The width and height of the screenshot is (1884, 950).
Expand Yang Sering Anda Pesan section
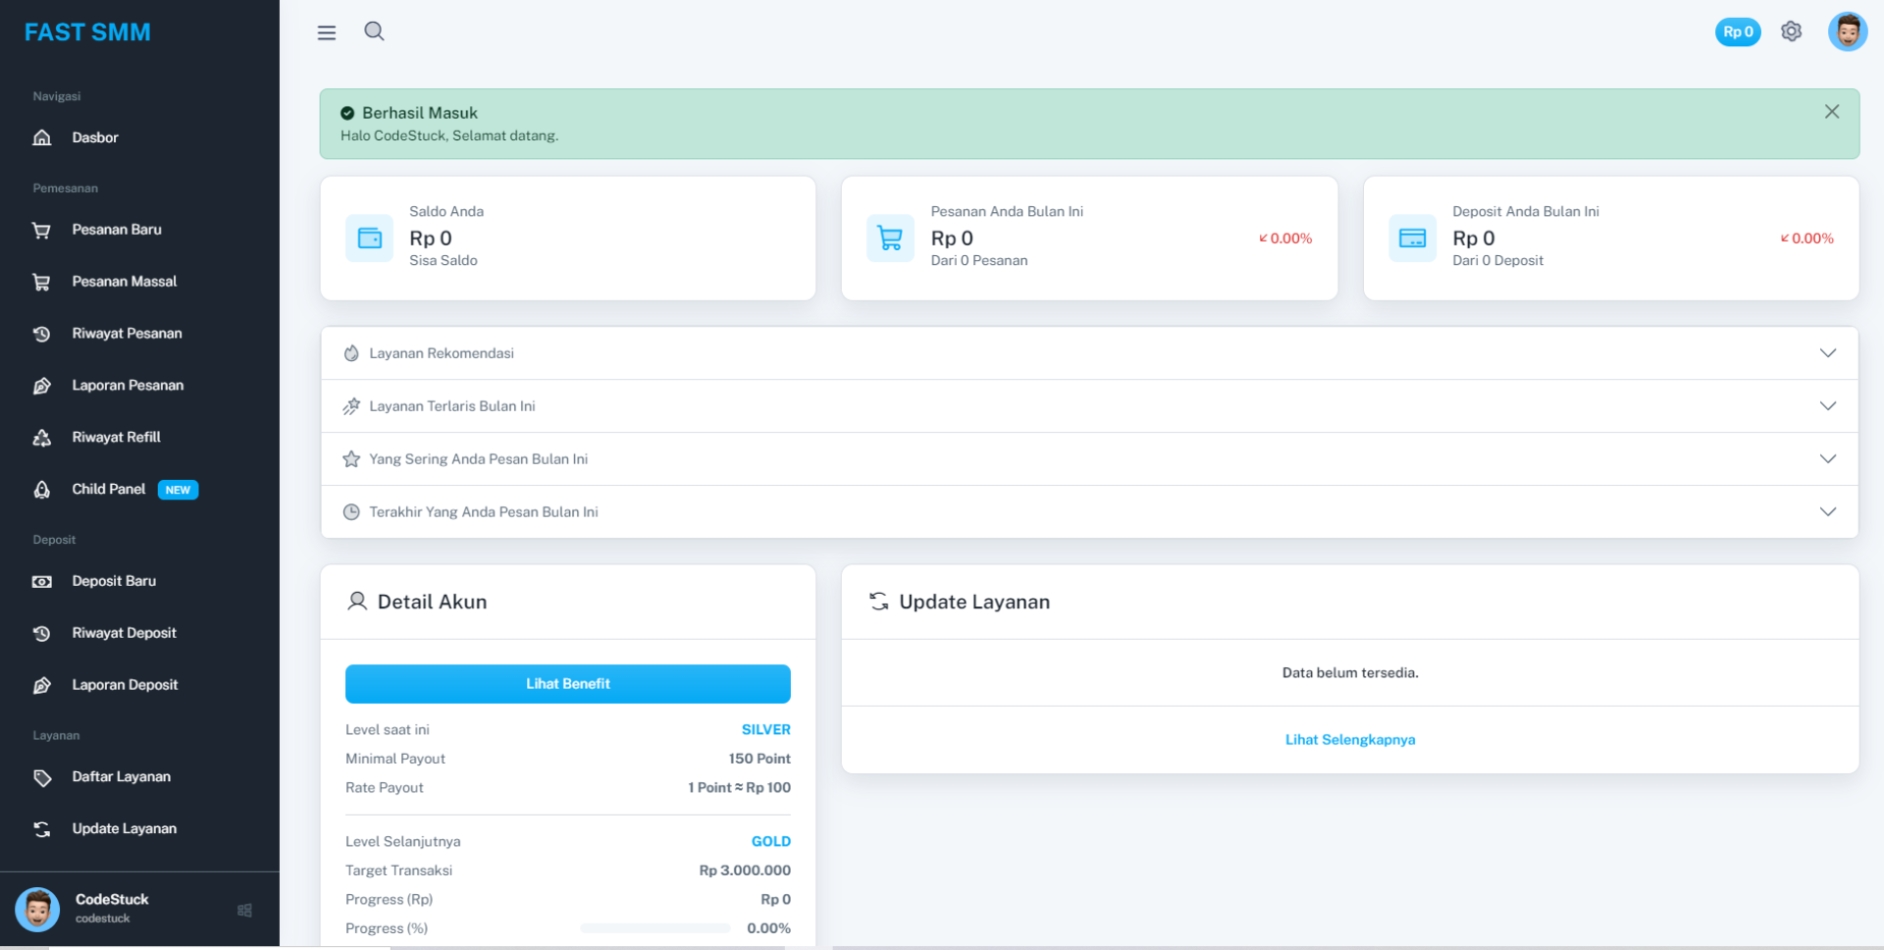(x=1827, y=459)
